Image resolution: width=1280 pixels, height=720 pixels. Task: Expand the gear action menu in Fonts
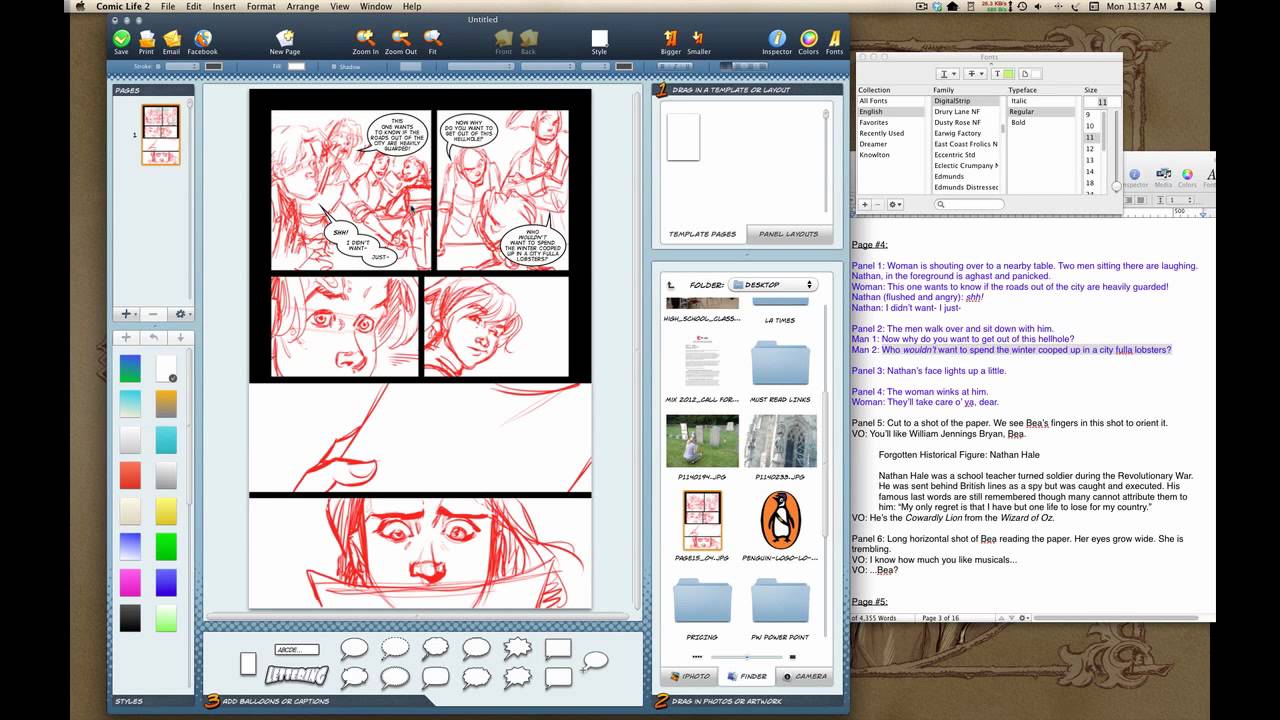tap(894, 205)
